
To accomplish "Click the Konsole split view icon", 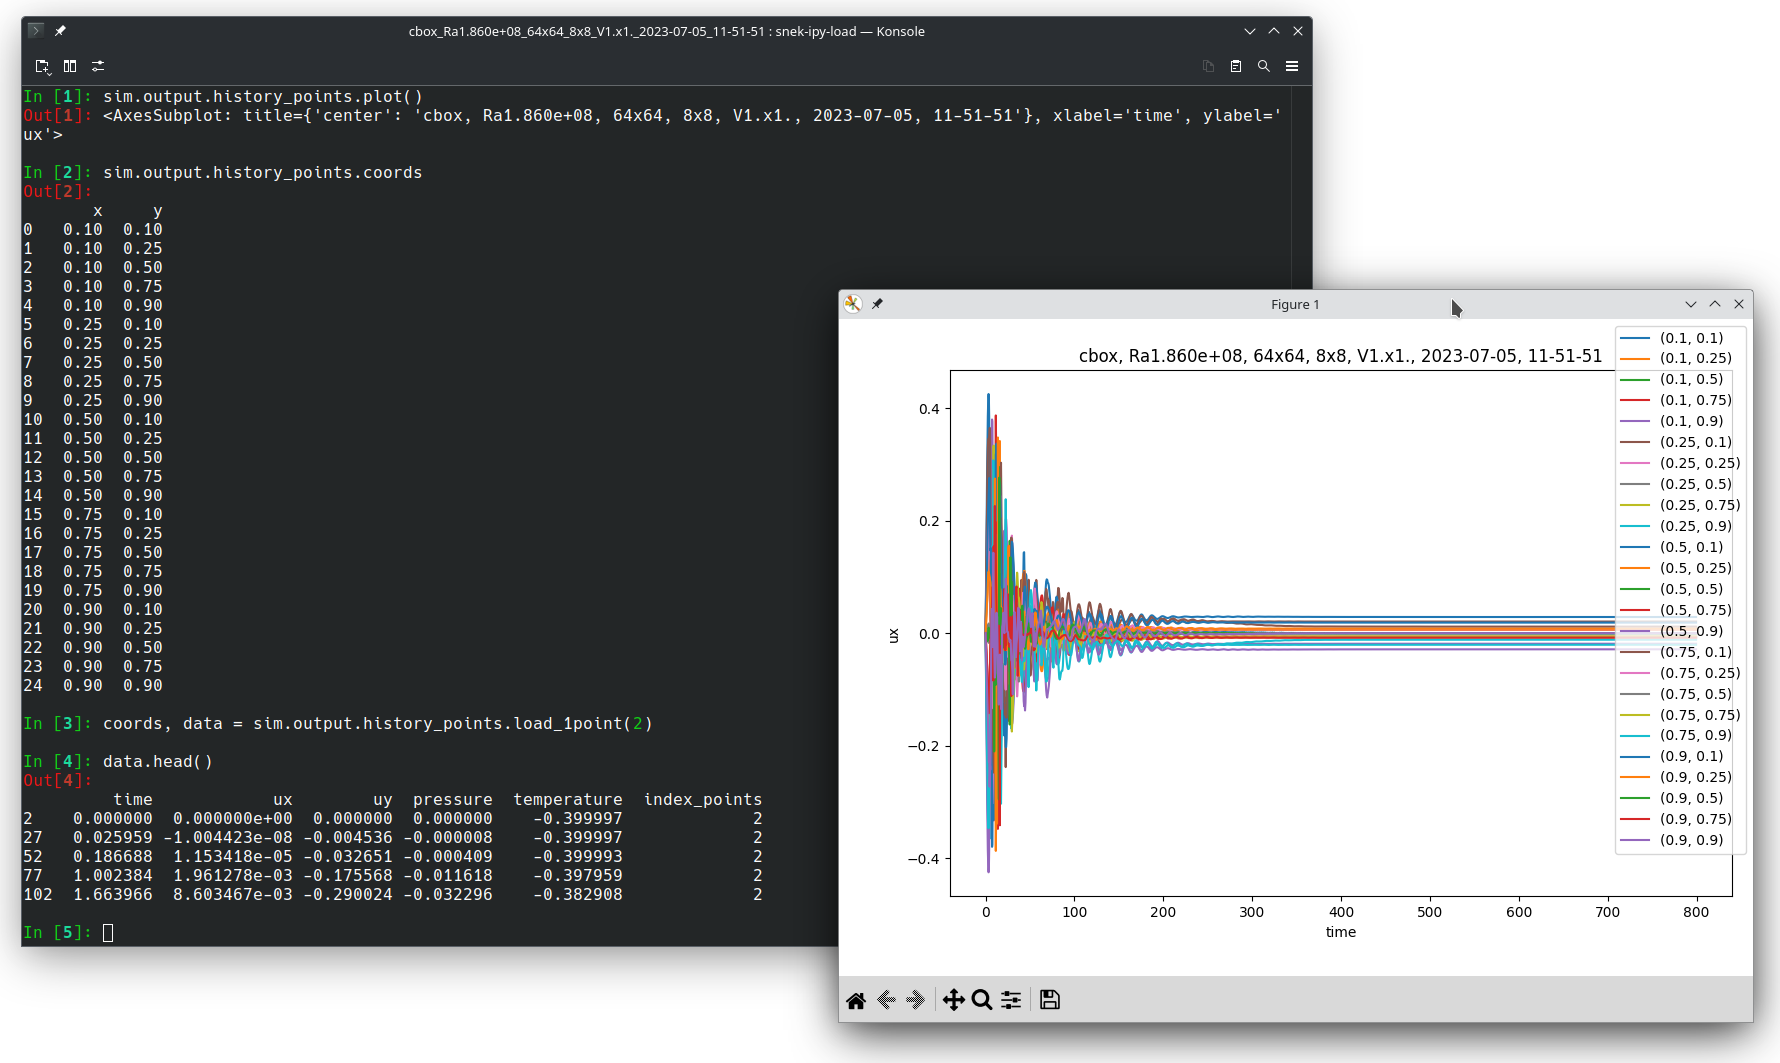I will [x=70, y=66].
